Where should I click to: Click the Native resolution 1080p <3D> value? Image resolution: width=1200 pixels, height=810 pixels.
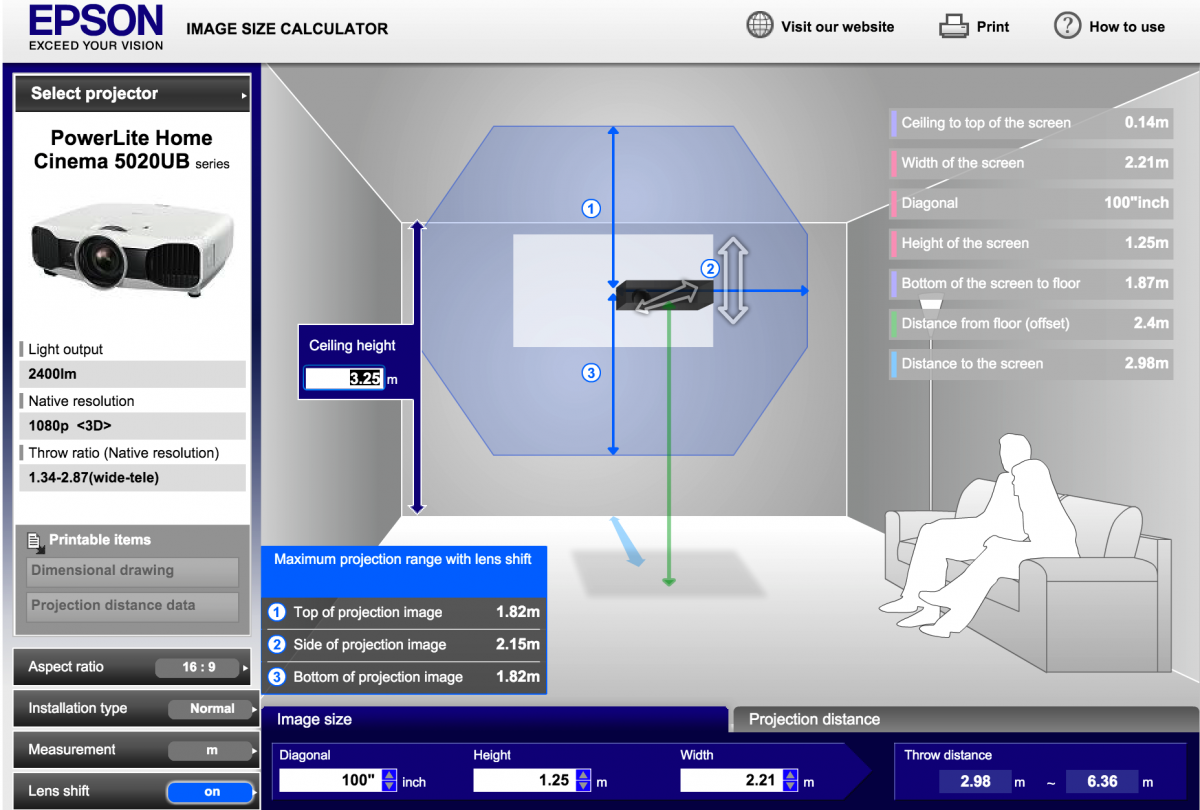click(x=132, y=426)
